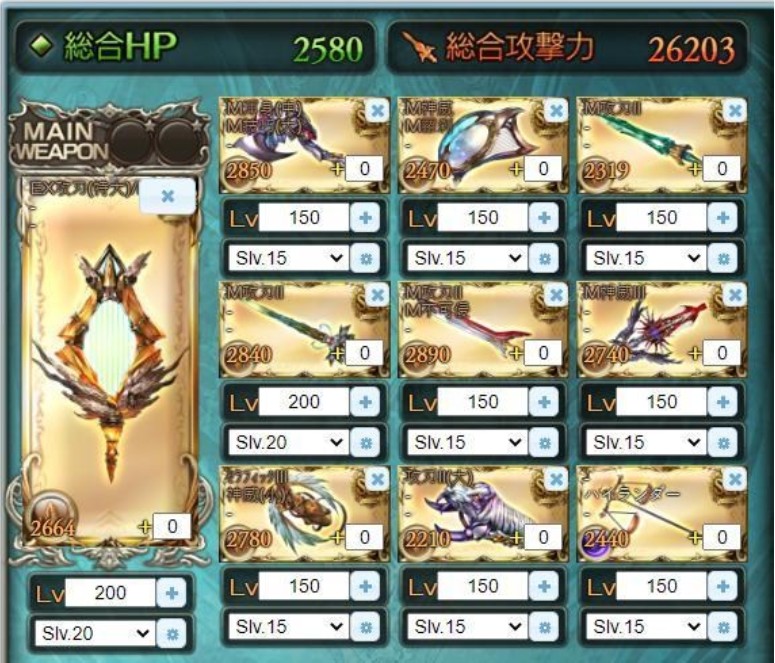The image size is (775, 663).
Task: Open the Slv.15 dropdown under the 2470 harp
Action: tap(467, 258)
